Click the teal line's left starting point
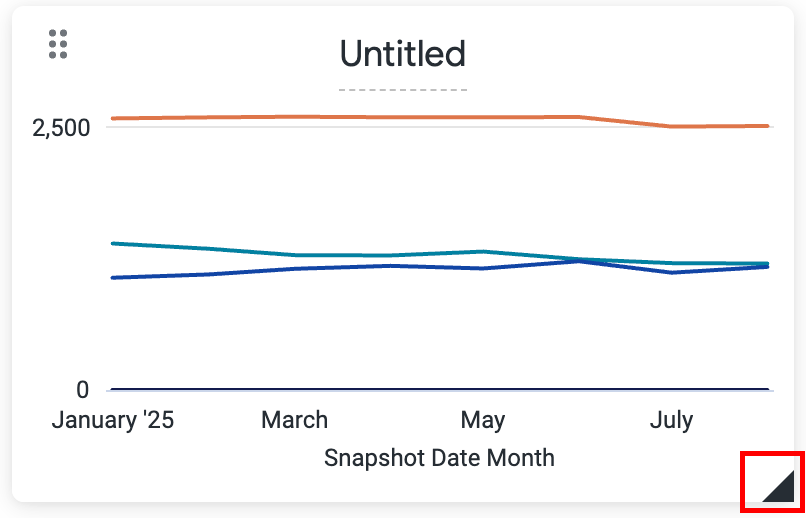 coord(112,243)
